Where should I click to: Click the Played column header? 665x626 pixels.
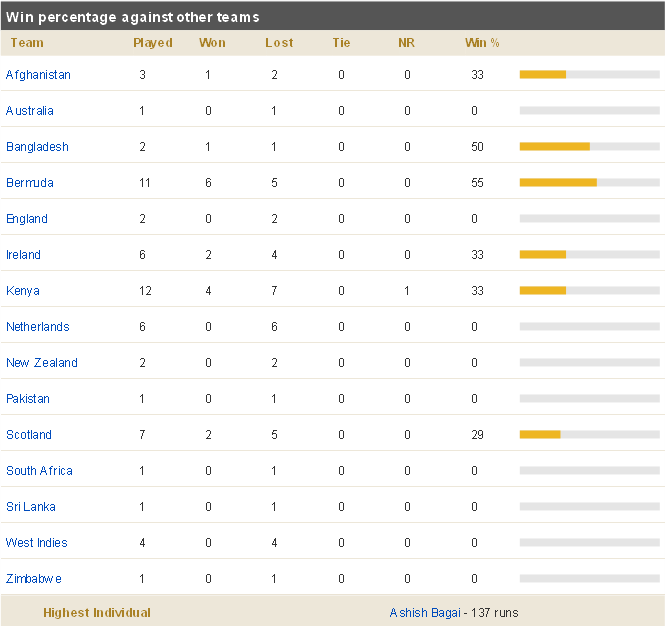click(153, 43)
